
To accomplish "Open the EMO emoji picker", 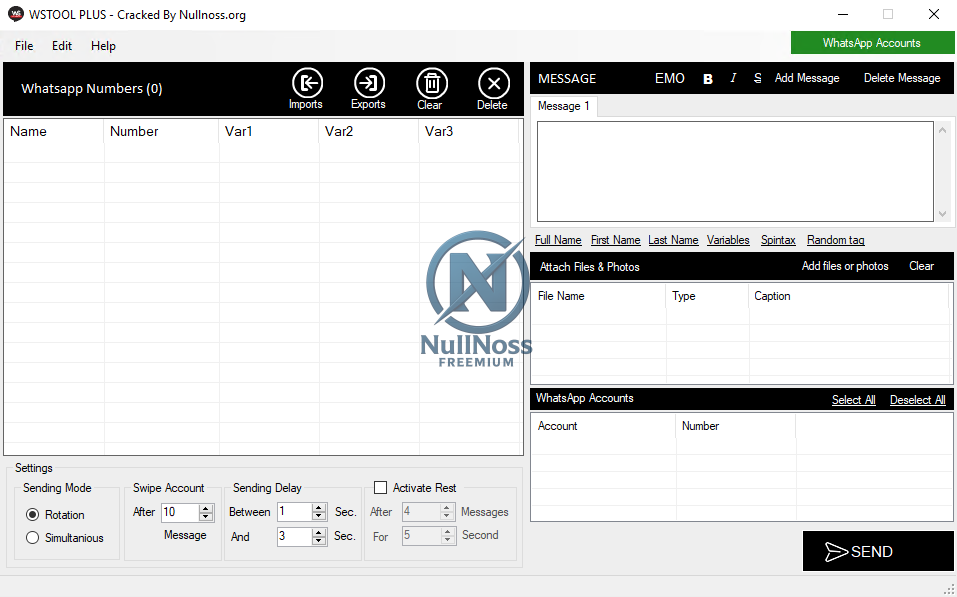I will pos(669,78).
